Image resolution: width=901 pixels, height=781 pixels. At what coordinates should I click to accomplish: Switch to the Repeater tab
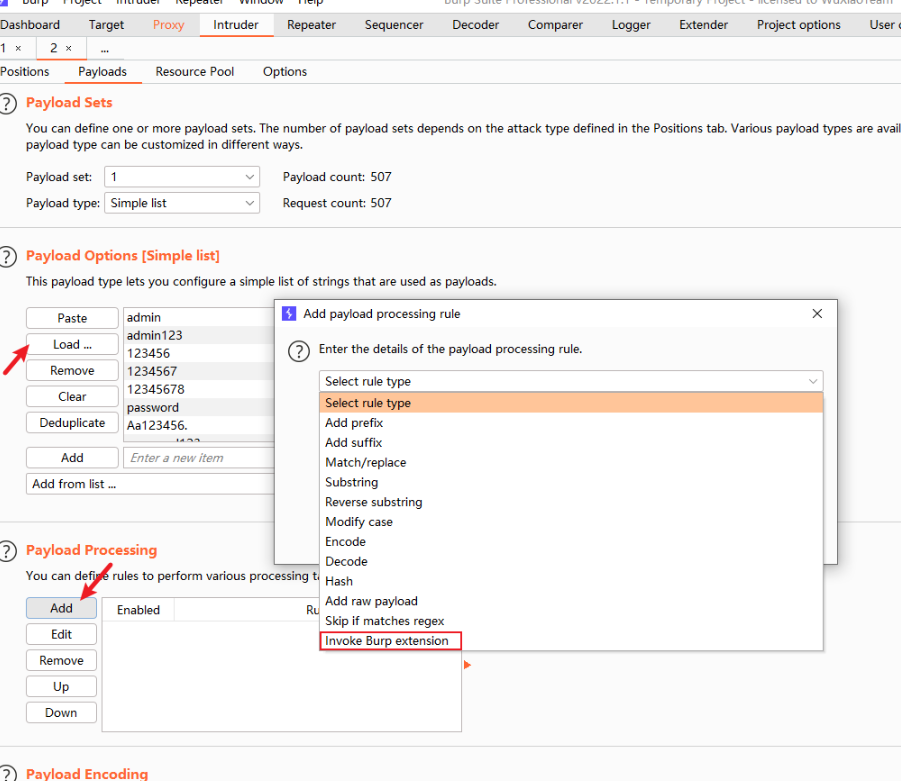coord(311,25)
